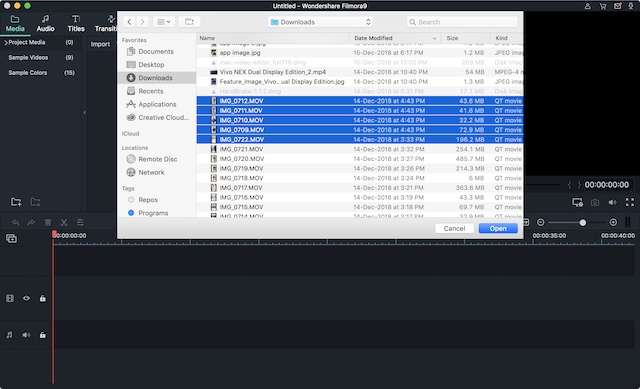Click the zoom in plus icon
This screenshot has height=389, width=640.
613,222
